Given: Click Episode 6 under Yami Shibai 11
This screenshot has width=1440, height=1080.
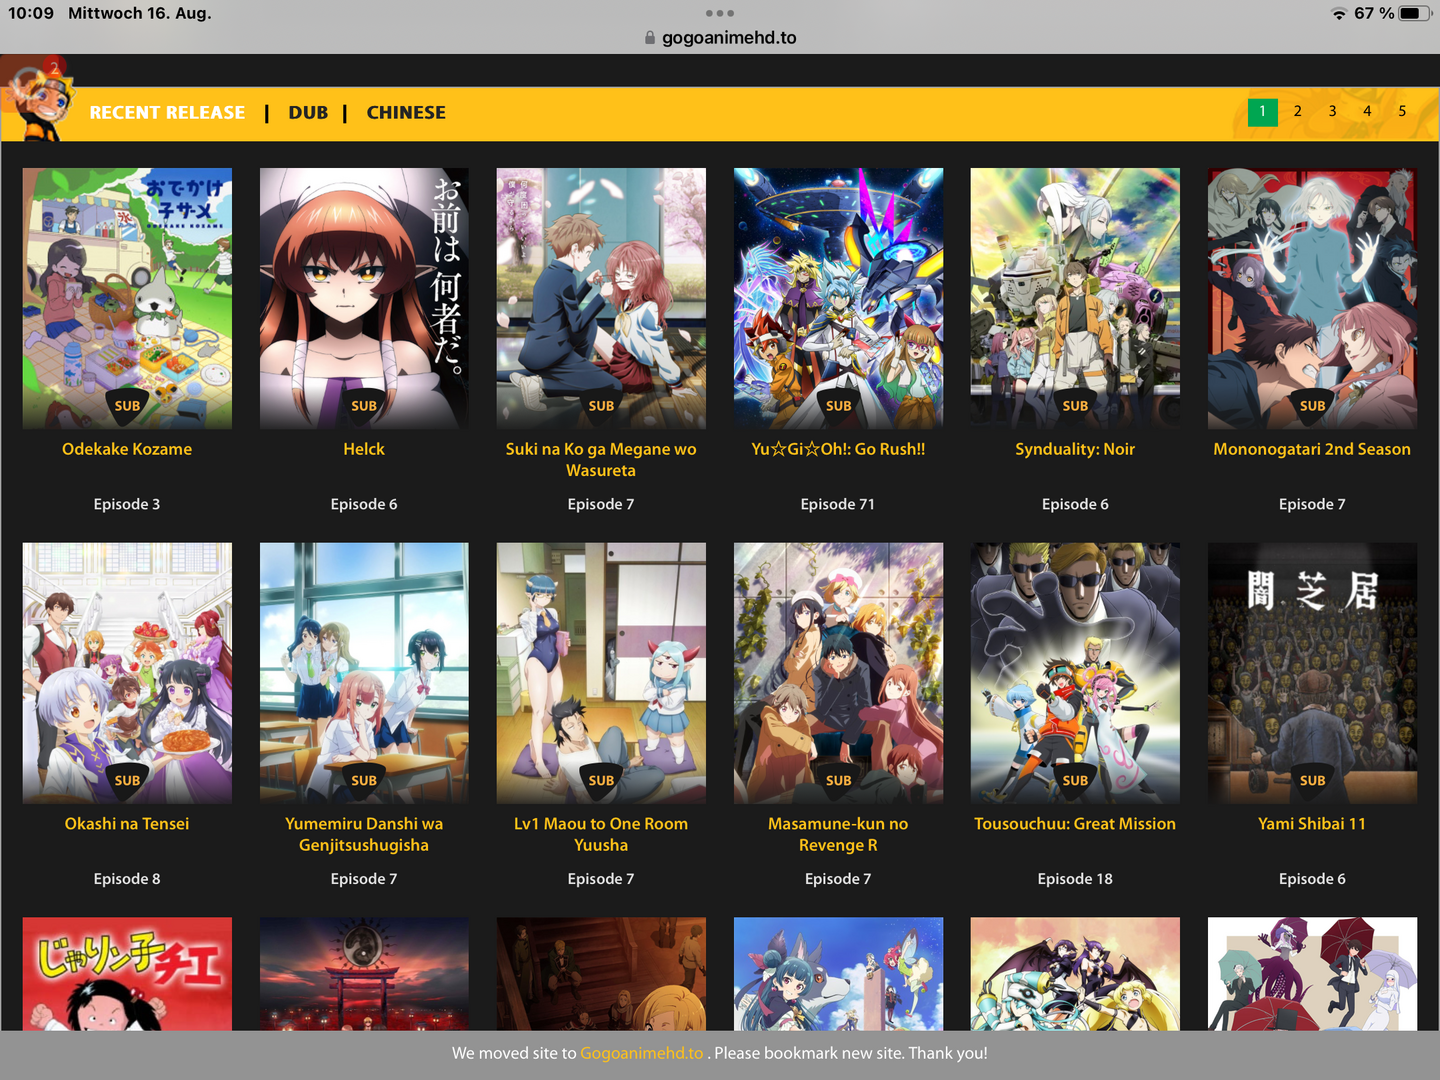Looking at the screenshot, I should click(1312, 879).
